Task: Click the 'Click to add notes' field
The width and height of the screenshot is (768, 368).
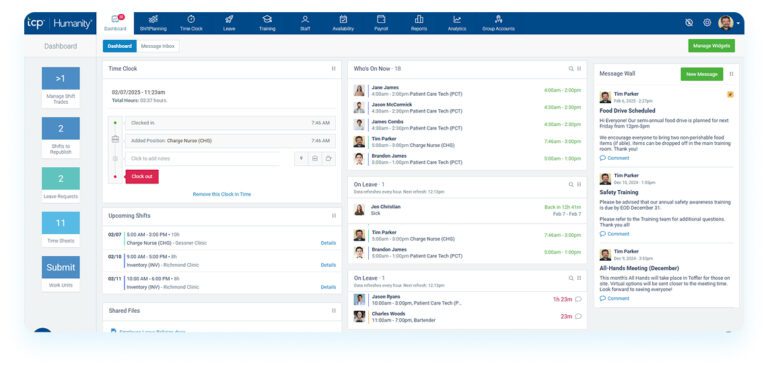Action: coord(203,159)
